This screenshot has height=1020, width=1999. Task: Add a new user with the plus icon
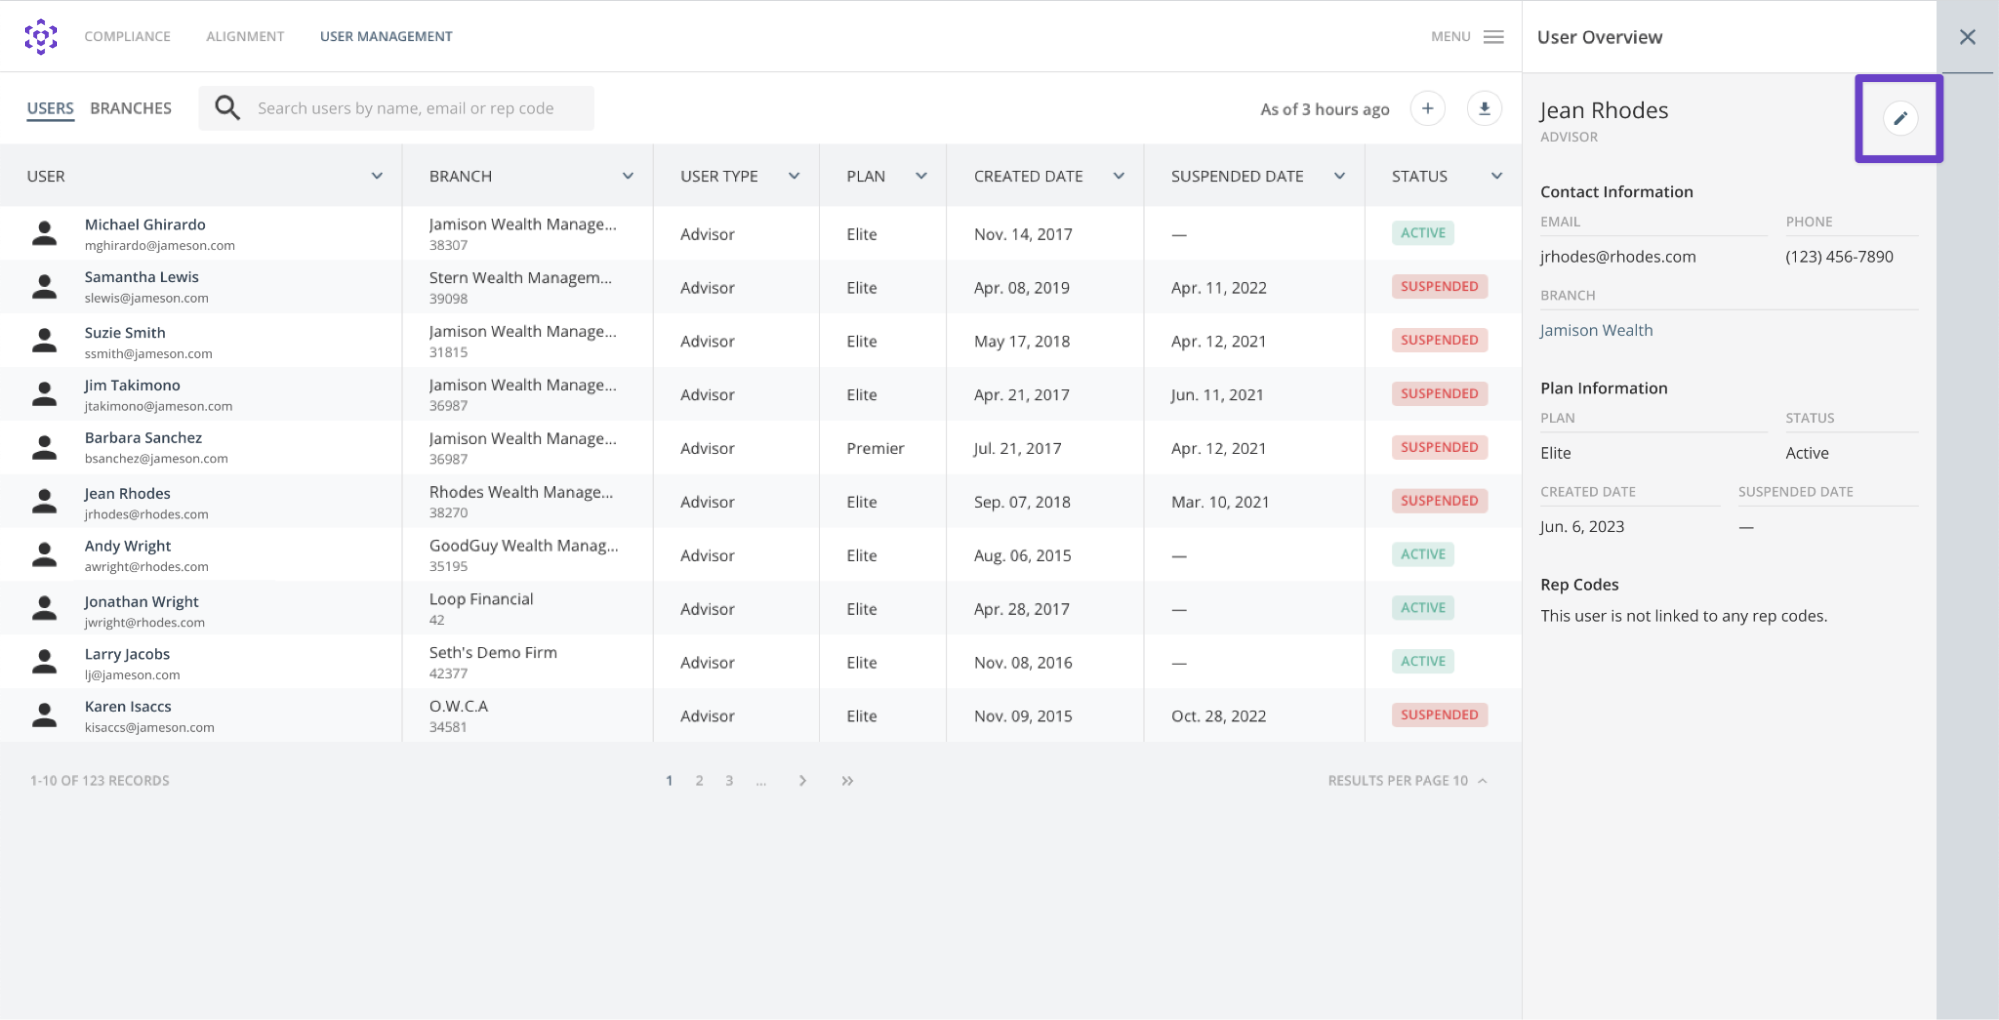[x=1427, y=108]
